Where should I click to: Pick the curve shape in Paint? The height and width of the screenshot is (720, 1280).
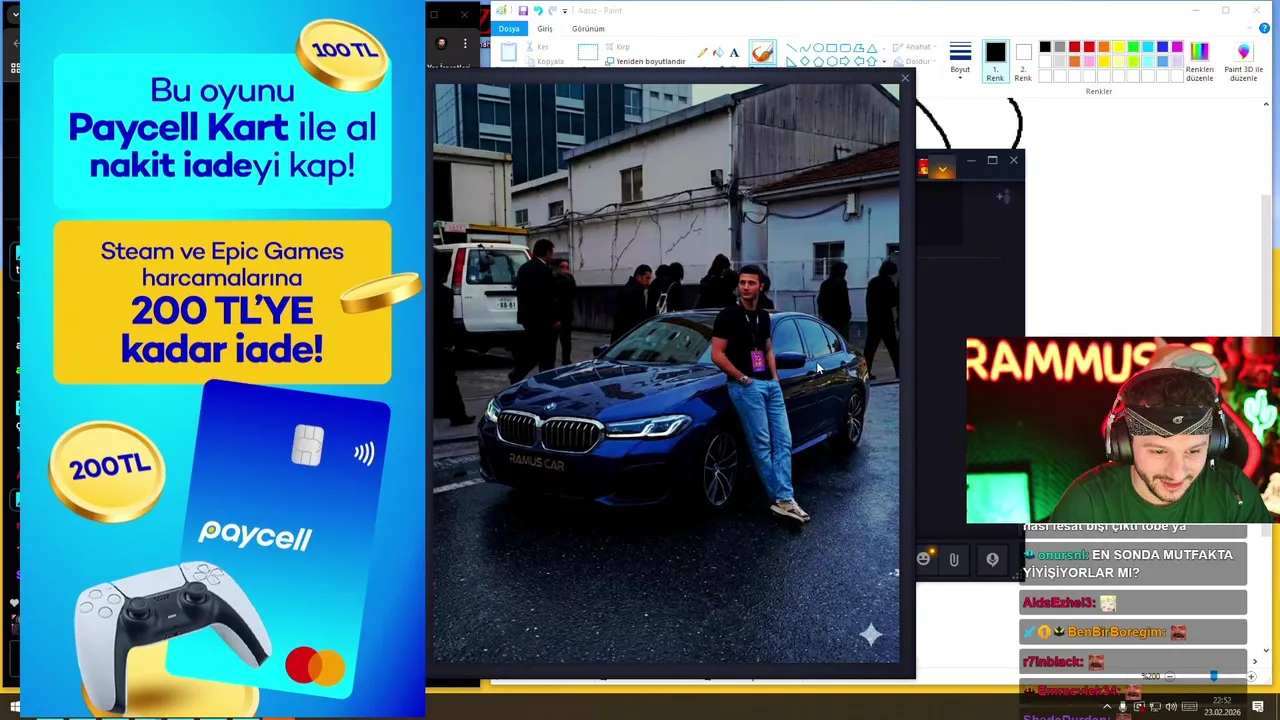coord(805,47)
